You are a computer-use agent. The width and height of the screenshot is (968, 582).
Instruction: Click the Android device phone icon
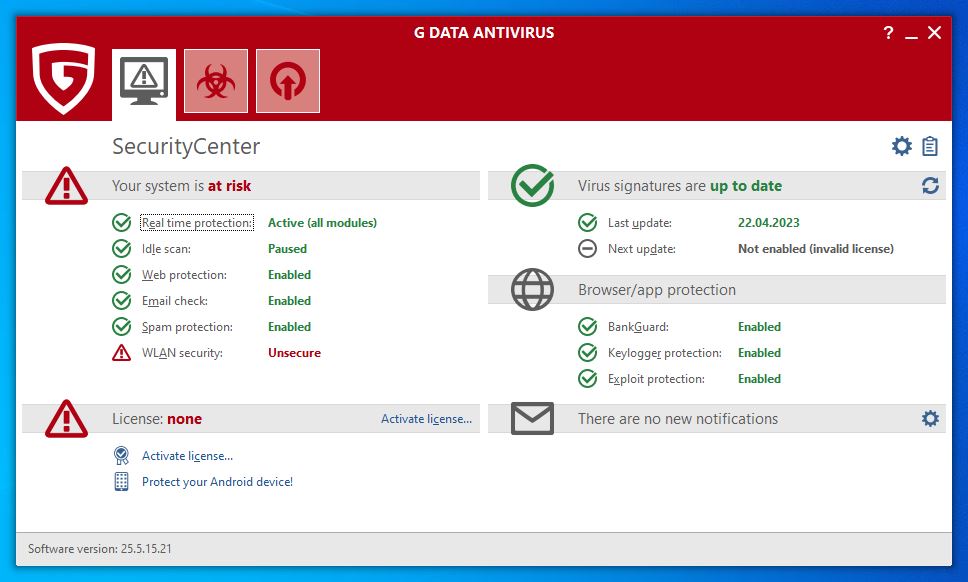(122, 481)
